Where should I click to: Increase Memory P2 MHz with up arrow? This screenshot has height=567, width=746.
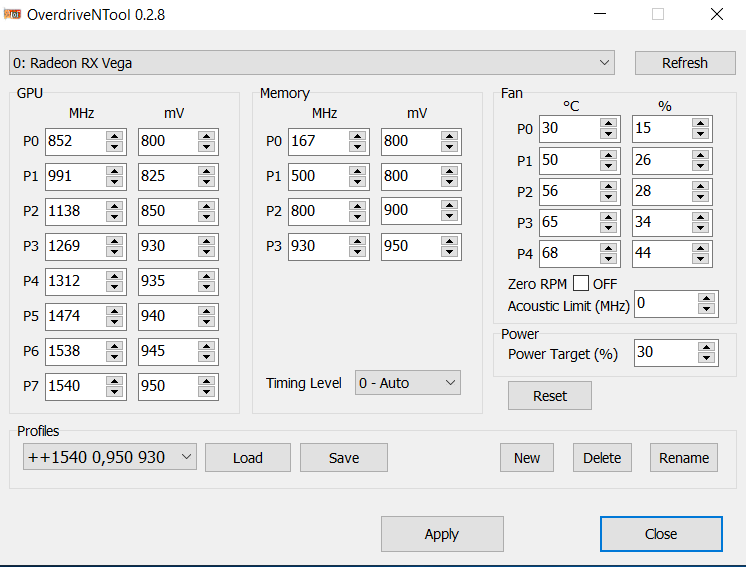point(357,206)
